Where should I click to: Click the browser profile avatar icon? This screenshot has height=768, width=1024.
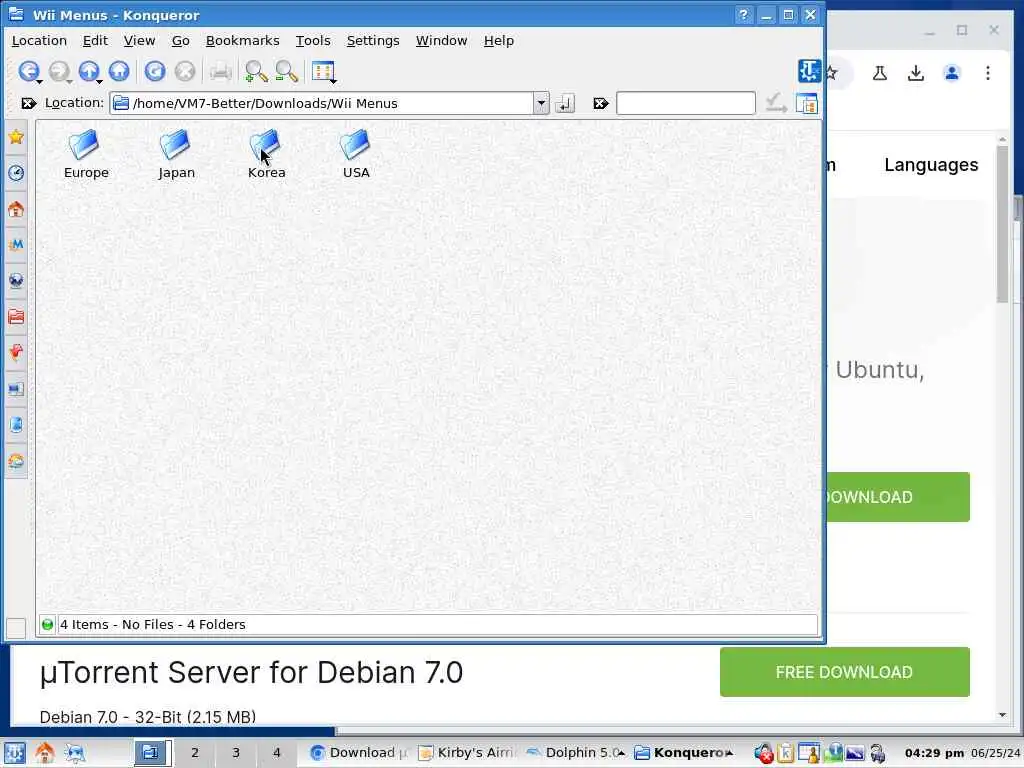point(952,73)
